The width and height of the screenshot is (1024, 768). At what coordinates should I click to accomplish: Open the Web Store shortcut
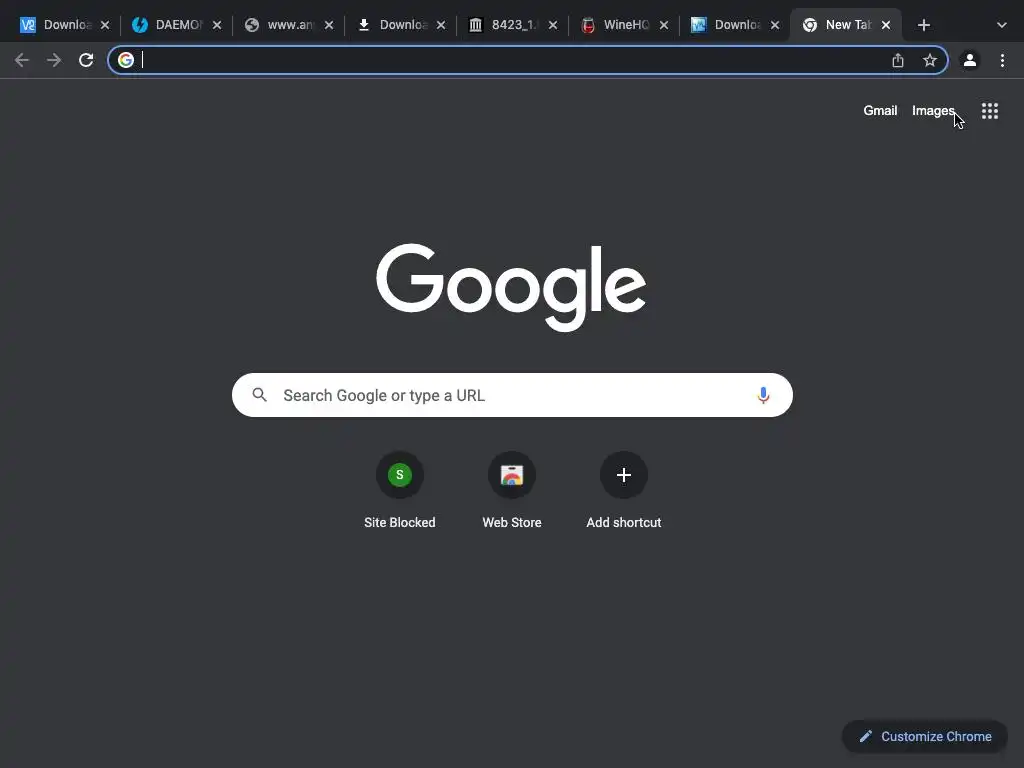(512, 490)
